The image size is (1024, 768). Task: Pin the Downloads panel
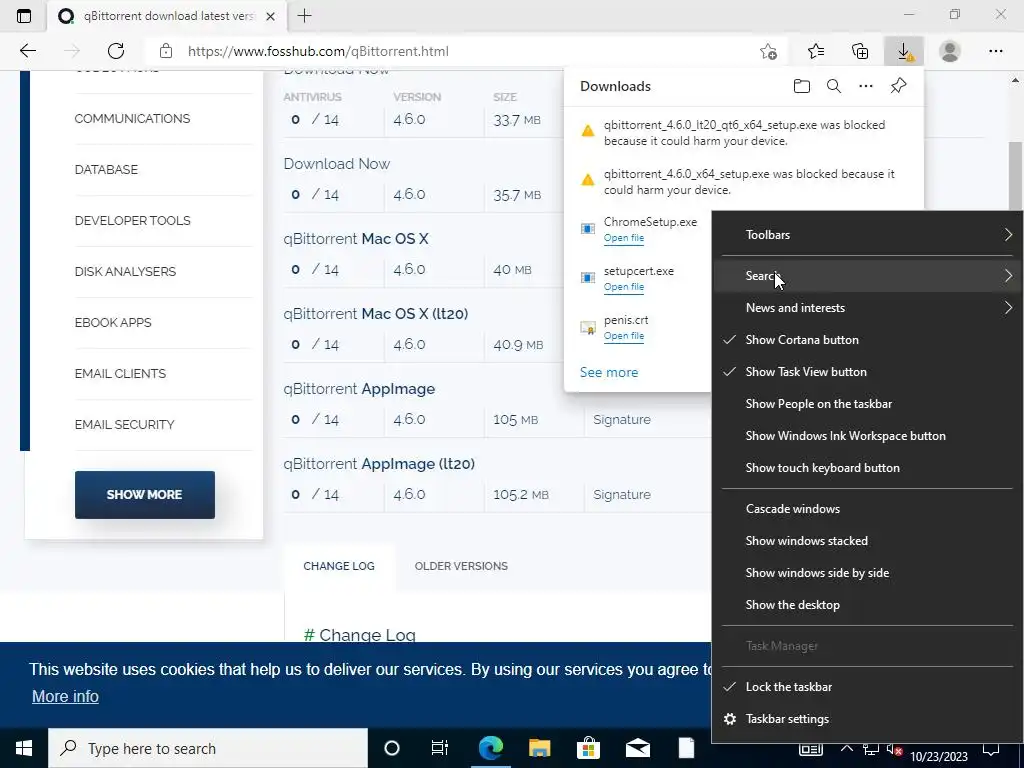tap(899, 86)
